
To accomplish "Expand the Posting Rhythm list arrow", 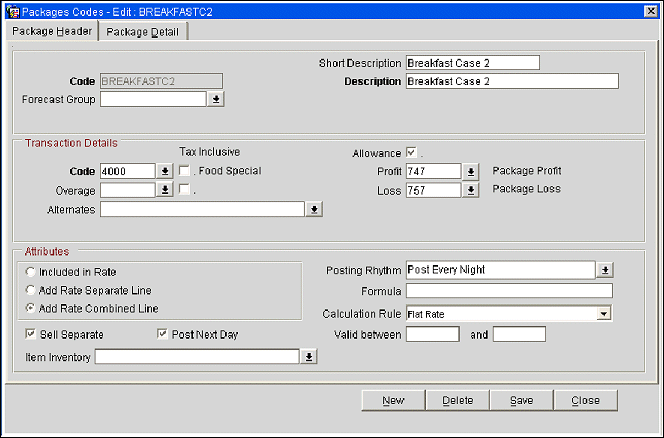I will click(x=604, y=270).
